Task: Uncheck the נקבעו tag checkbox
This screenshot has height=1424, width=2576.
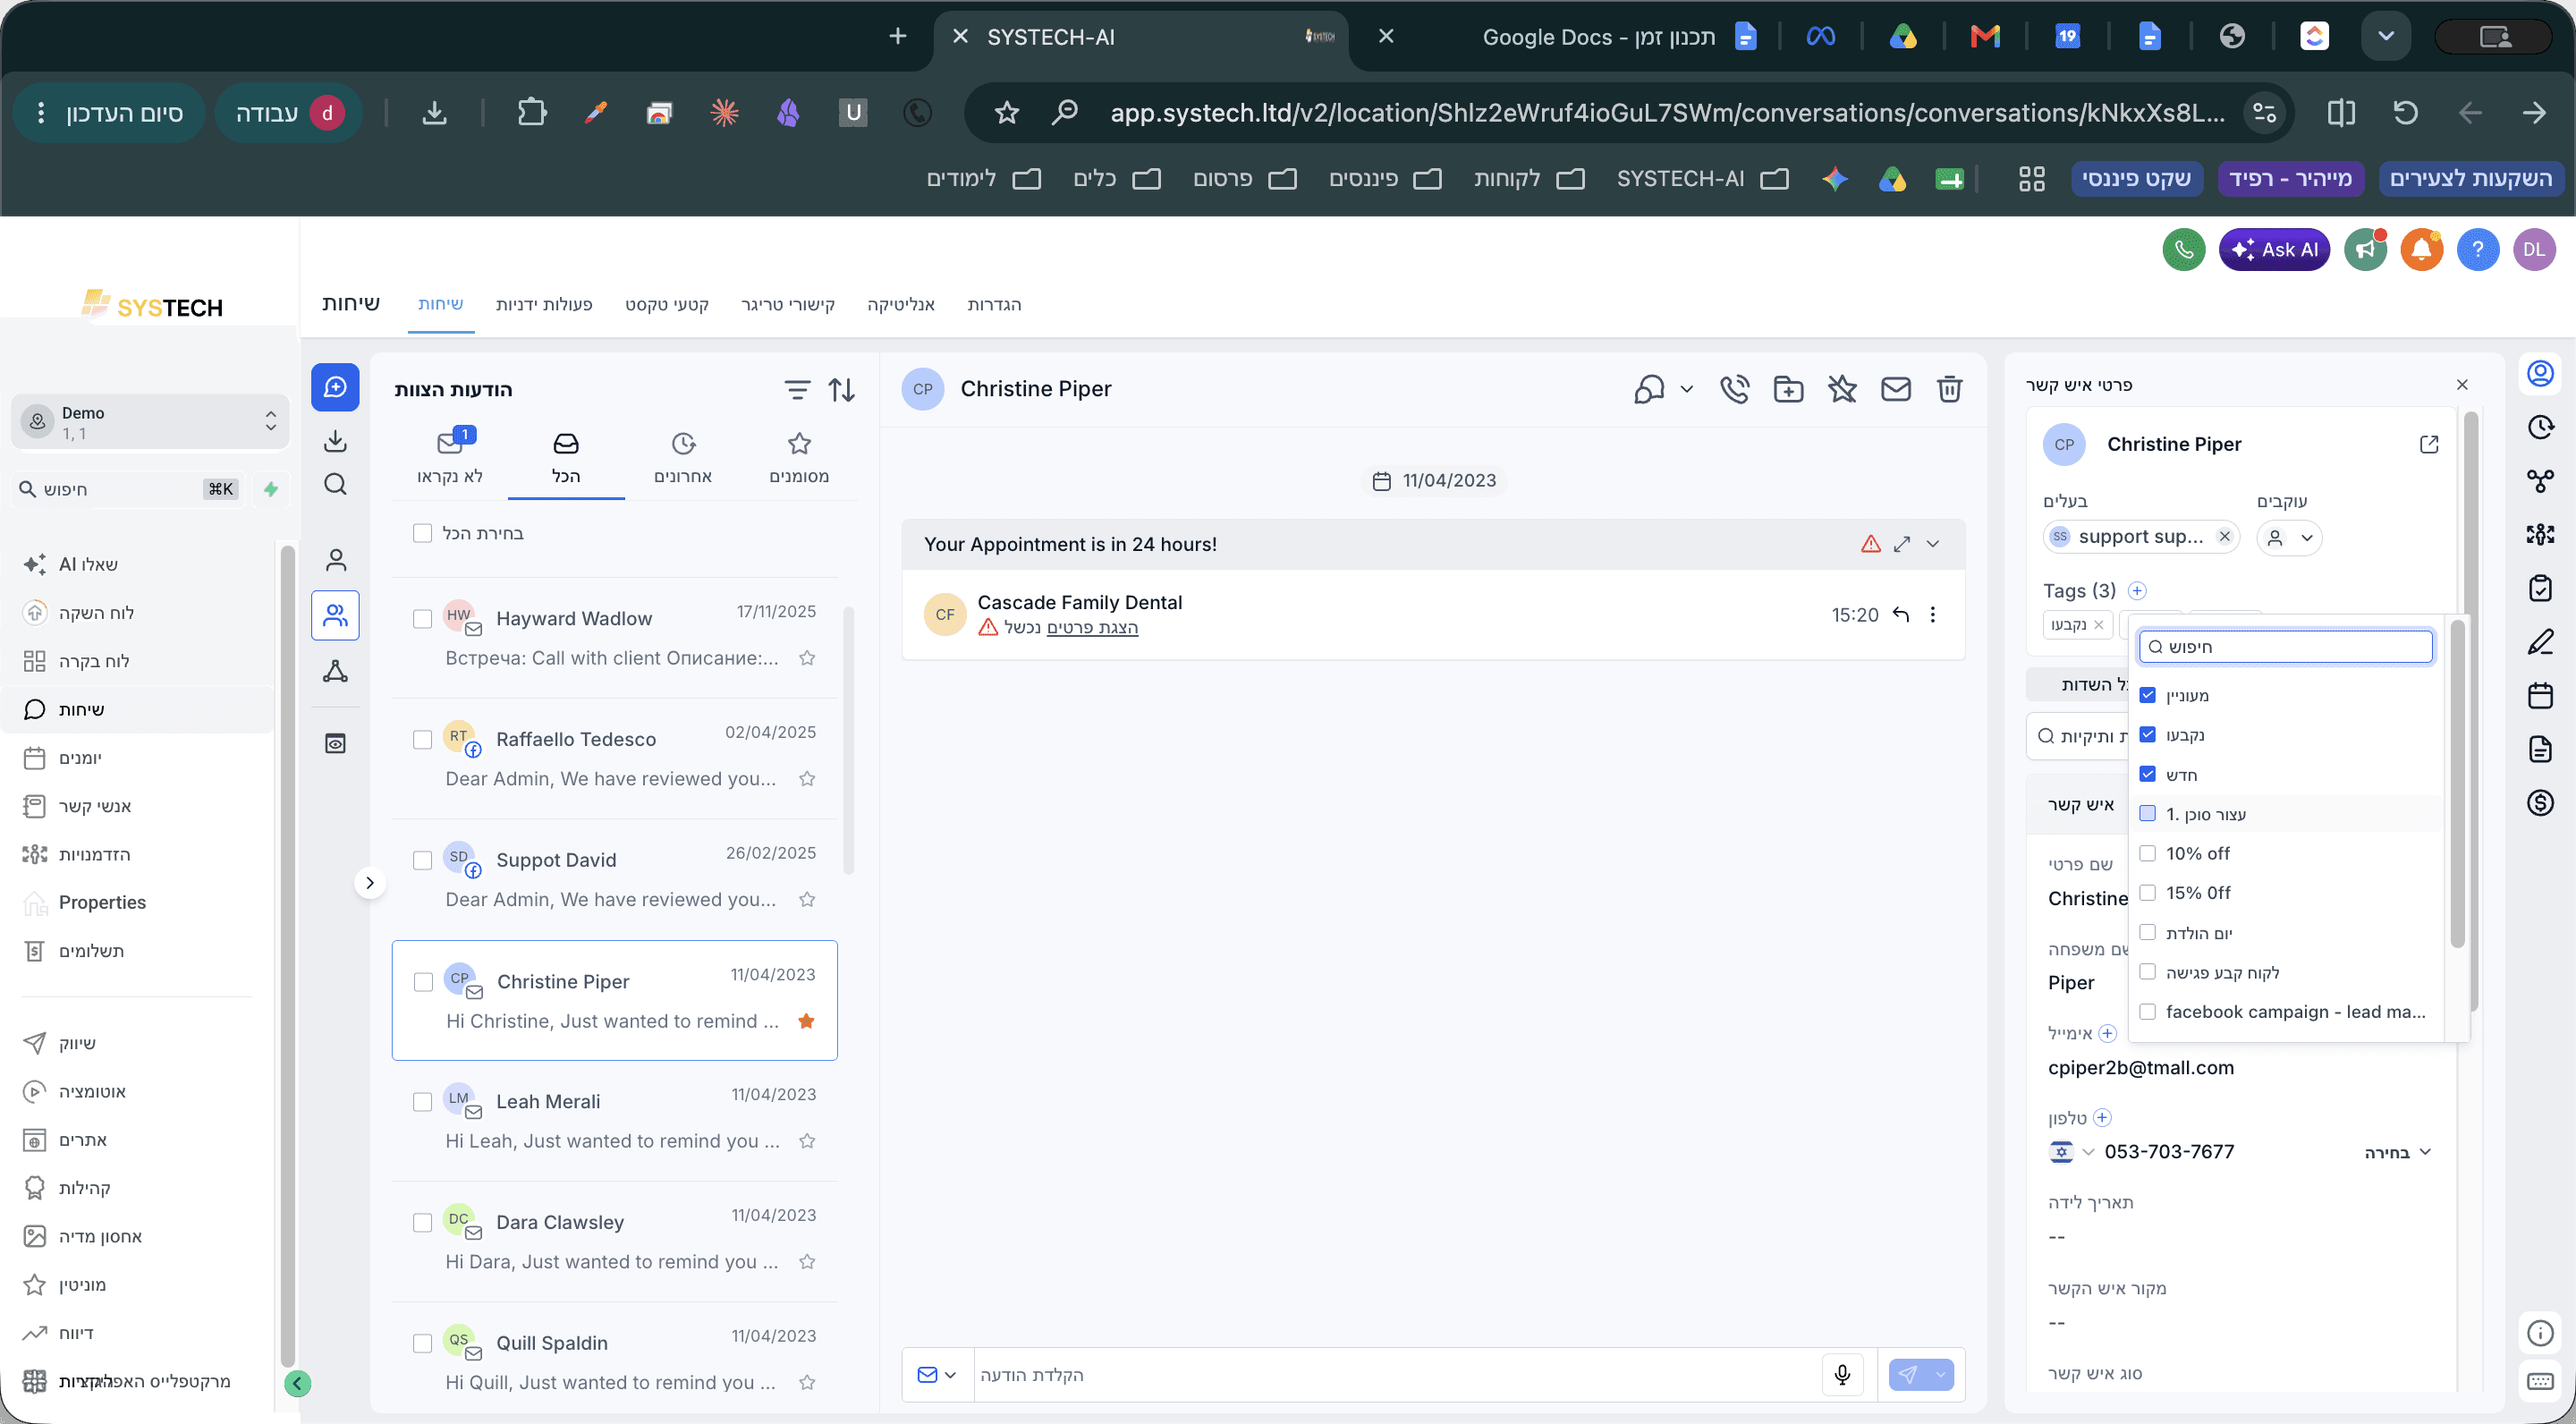Action: point(2147,734)
